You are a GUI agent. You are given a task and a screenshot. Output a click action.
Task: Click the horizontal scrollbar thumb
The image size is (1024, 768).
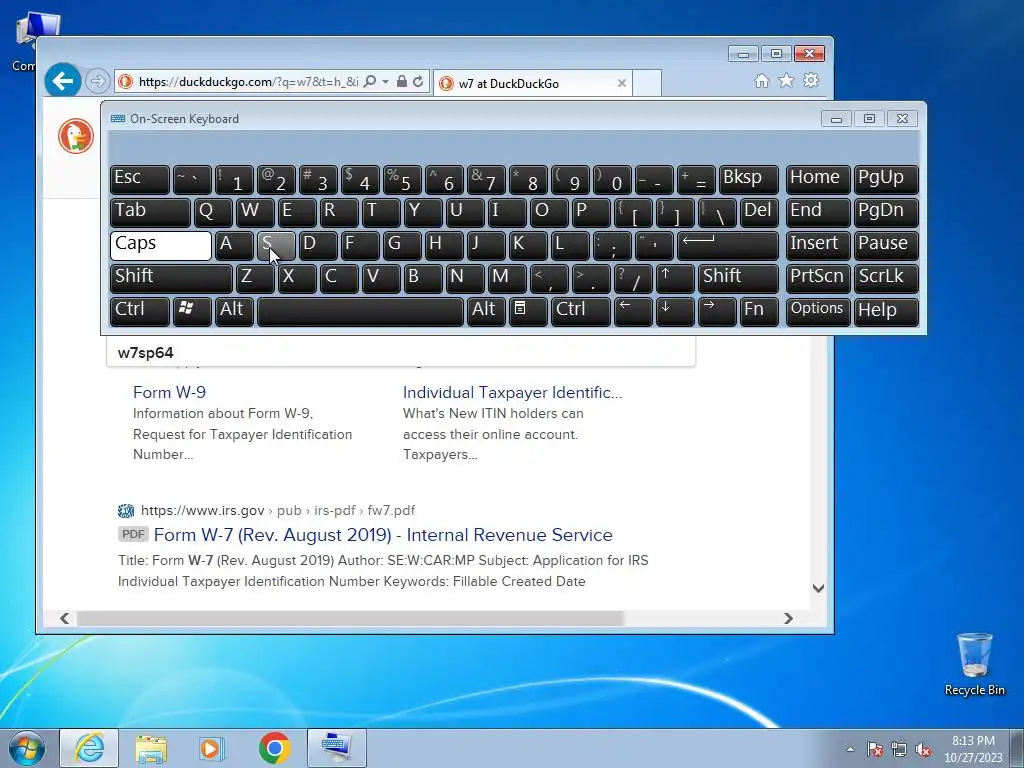point(350,618)
